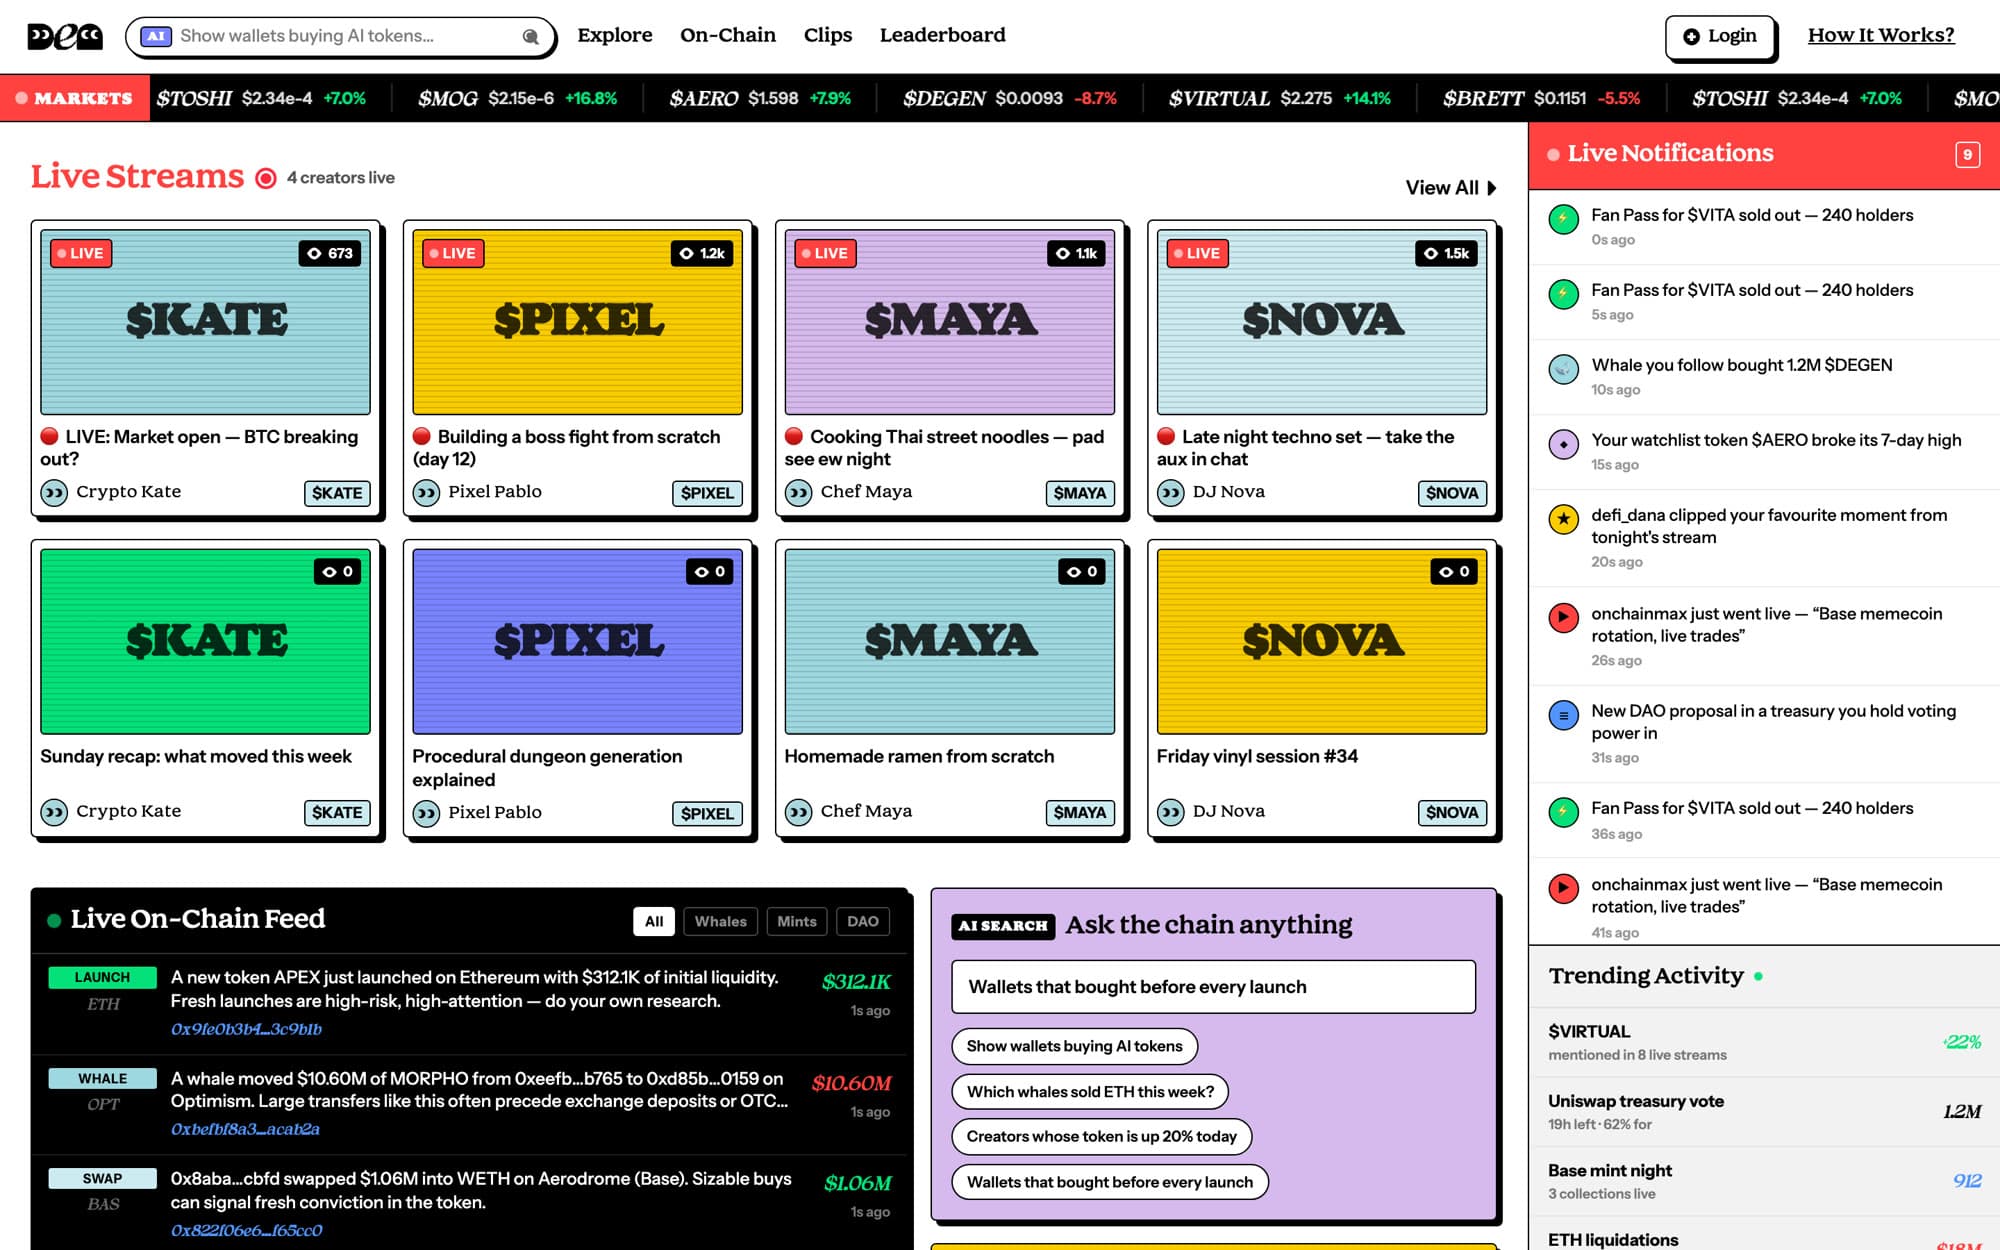Click the viewer count badge on $NOVA live stream
The image size is (2000, 1250).
click(1446, 253)
